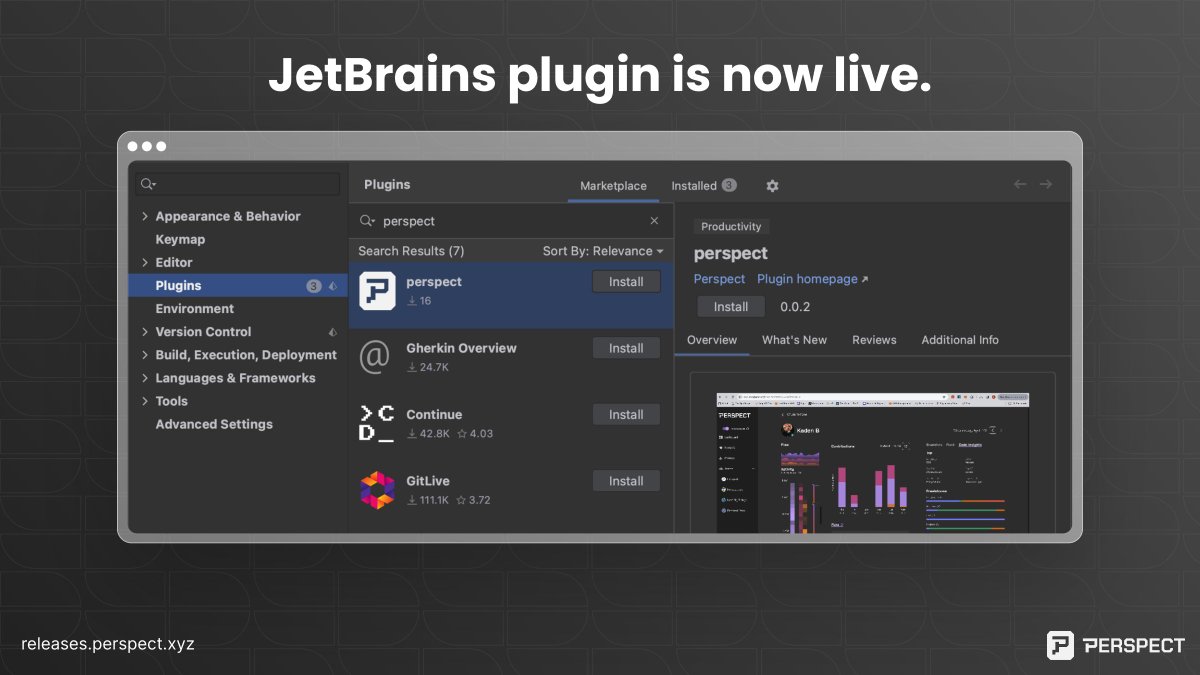Viewport: 1200px width, 675px height.
Task: Click the perspect plugin logo icon
Action: [x=377, y=290]
